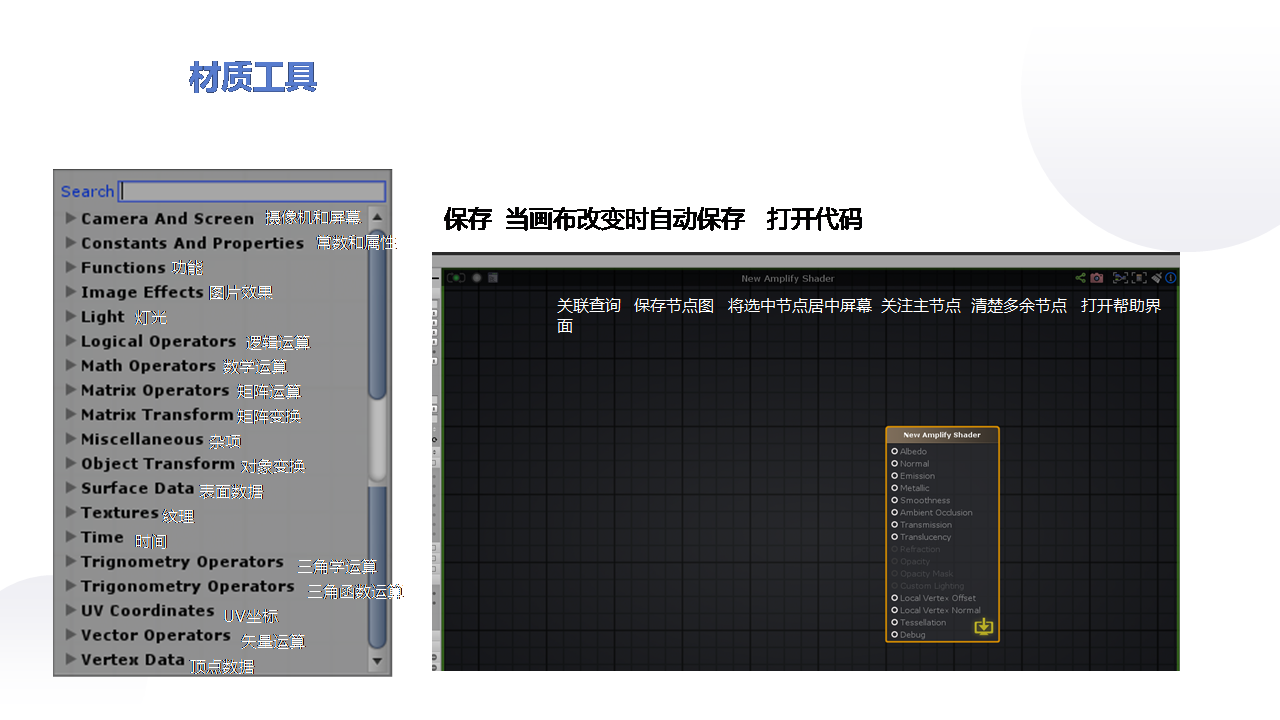The image size is (1280, 720).
Task: Select the Surface Data category row
Action: pyautogui.click(x=212, y=488)
